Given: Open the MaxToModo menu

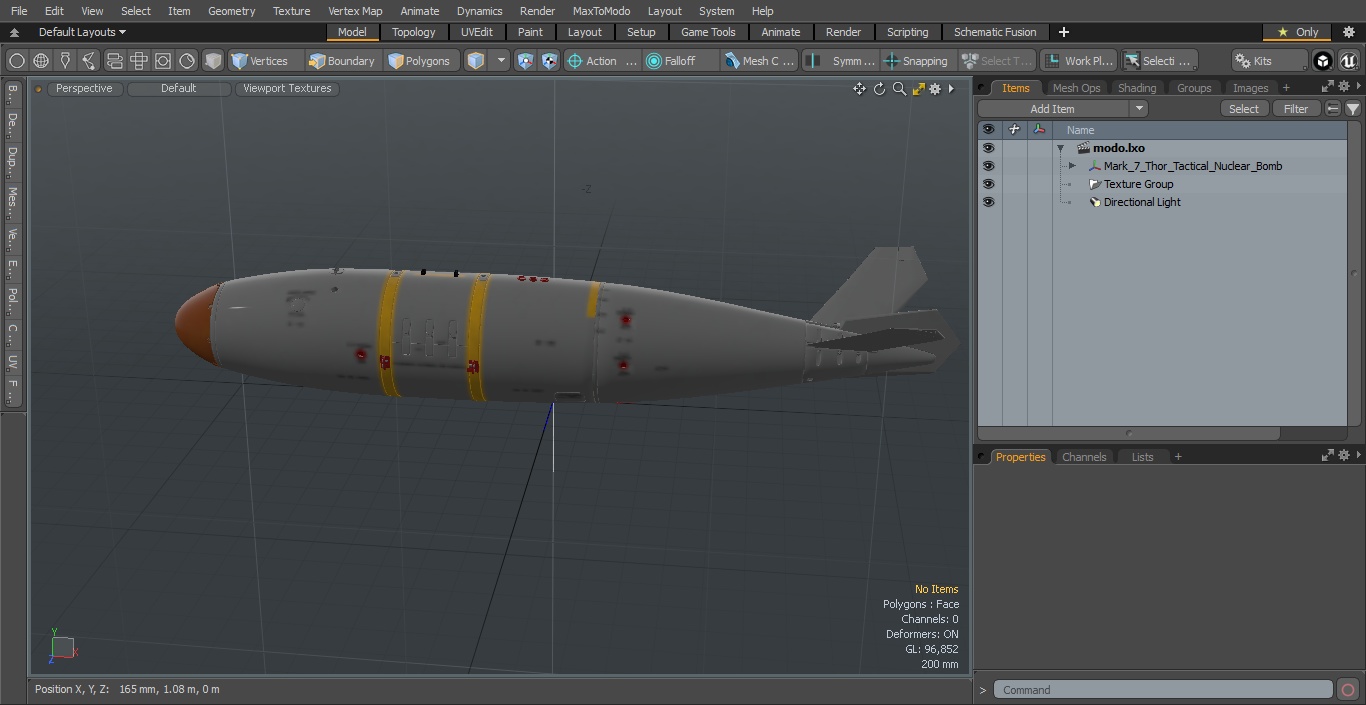Looking at the screenshot, I should [601, 11].
